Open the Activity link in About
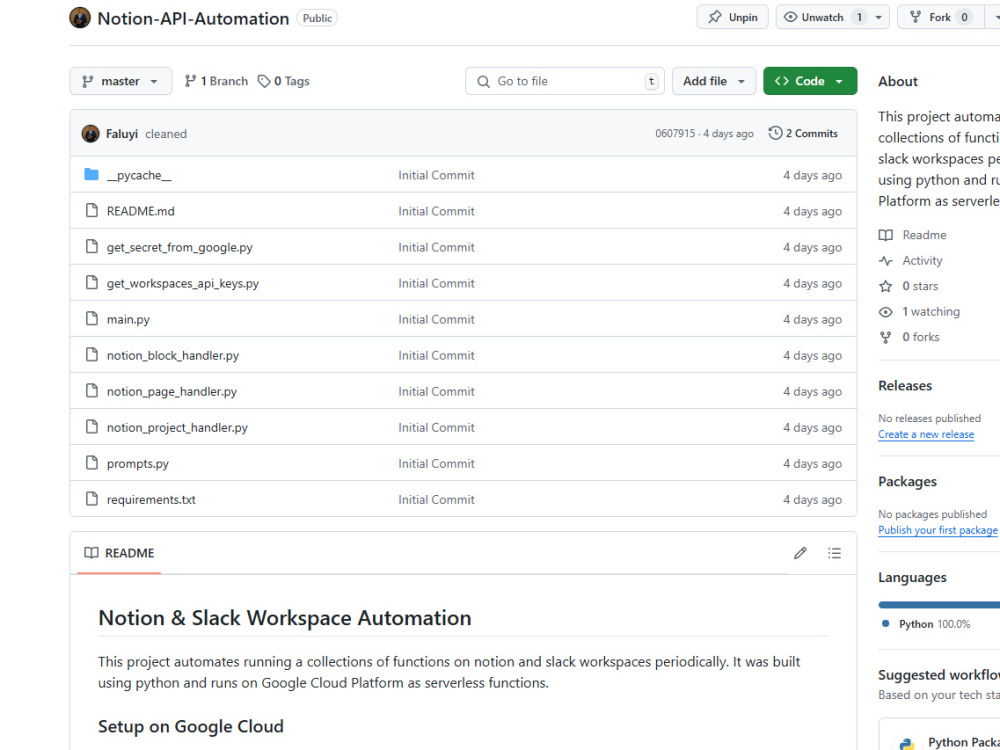The width and height of the screenshot is (1000, 750). [x=910, y=260]
